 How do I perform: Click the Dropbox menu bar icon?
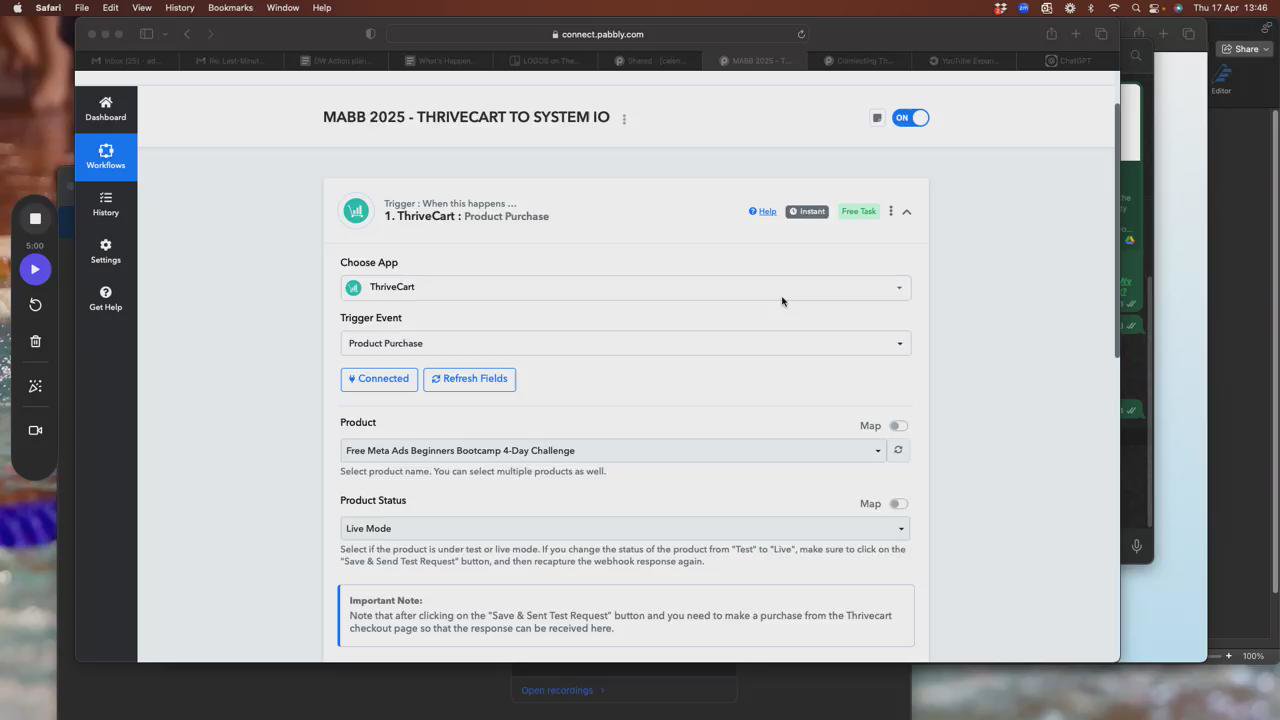tap(1001, 8)
